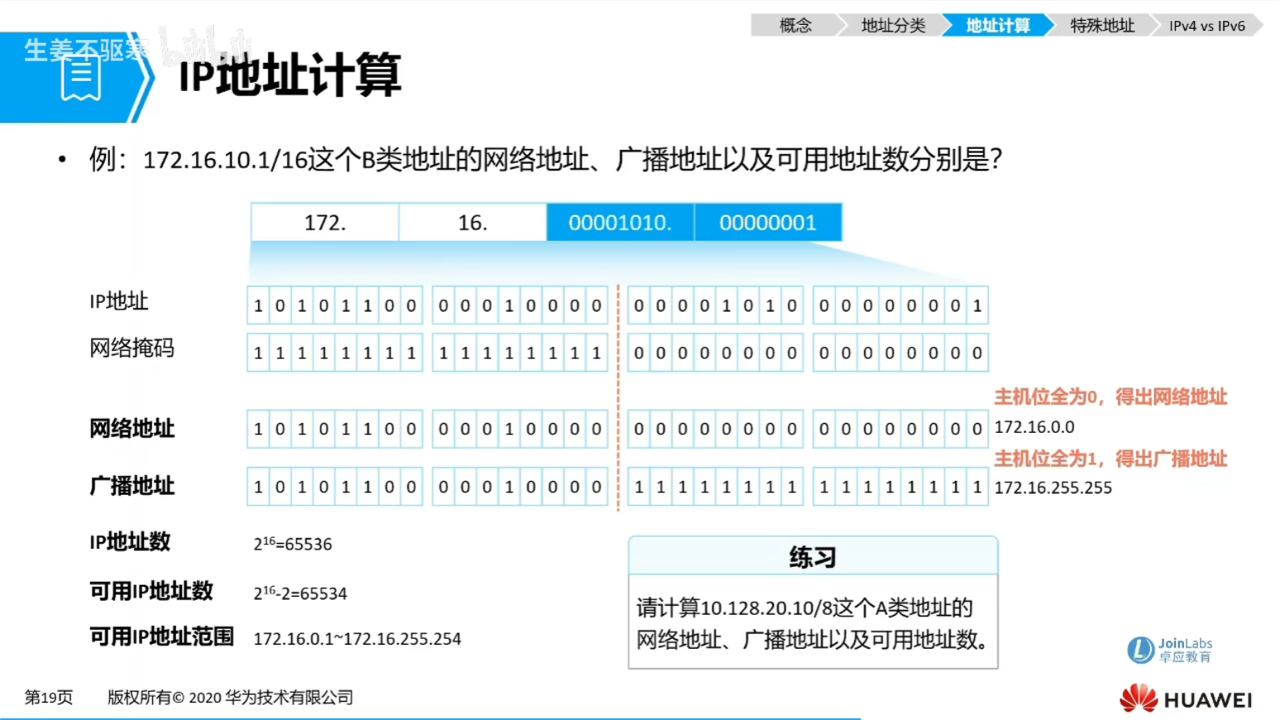Switch to the 地址分类 tab
This screenshot has width=1280, height=720.
pos(893,26)
